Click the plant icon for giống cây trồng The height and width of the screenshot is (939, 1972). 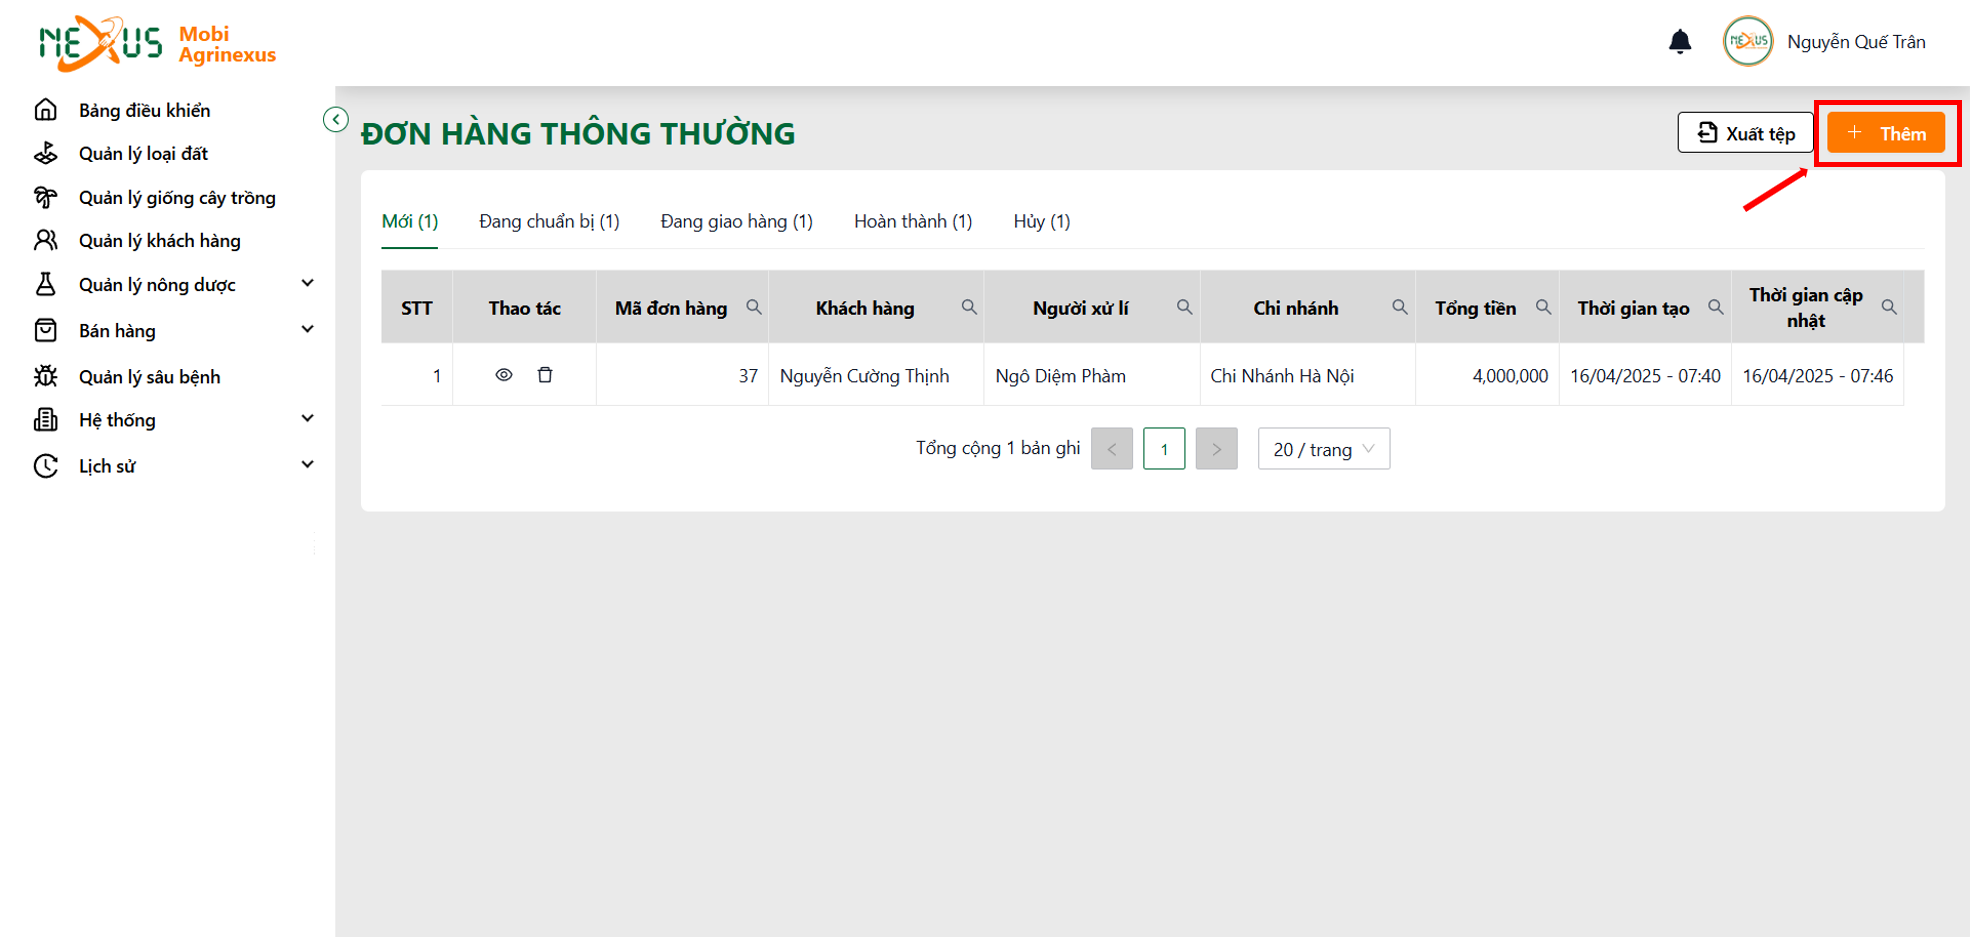click(46, 197)
